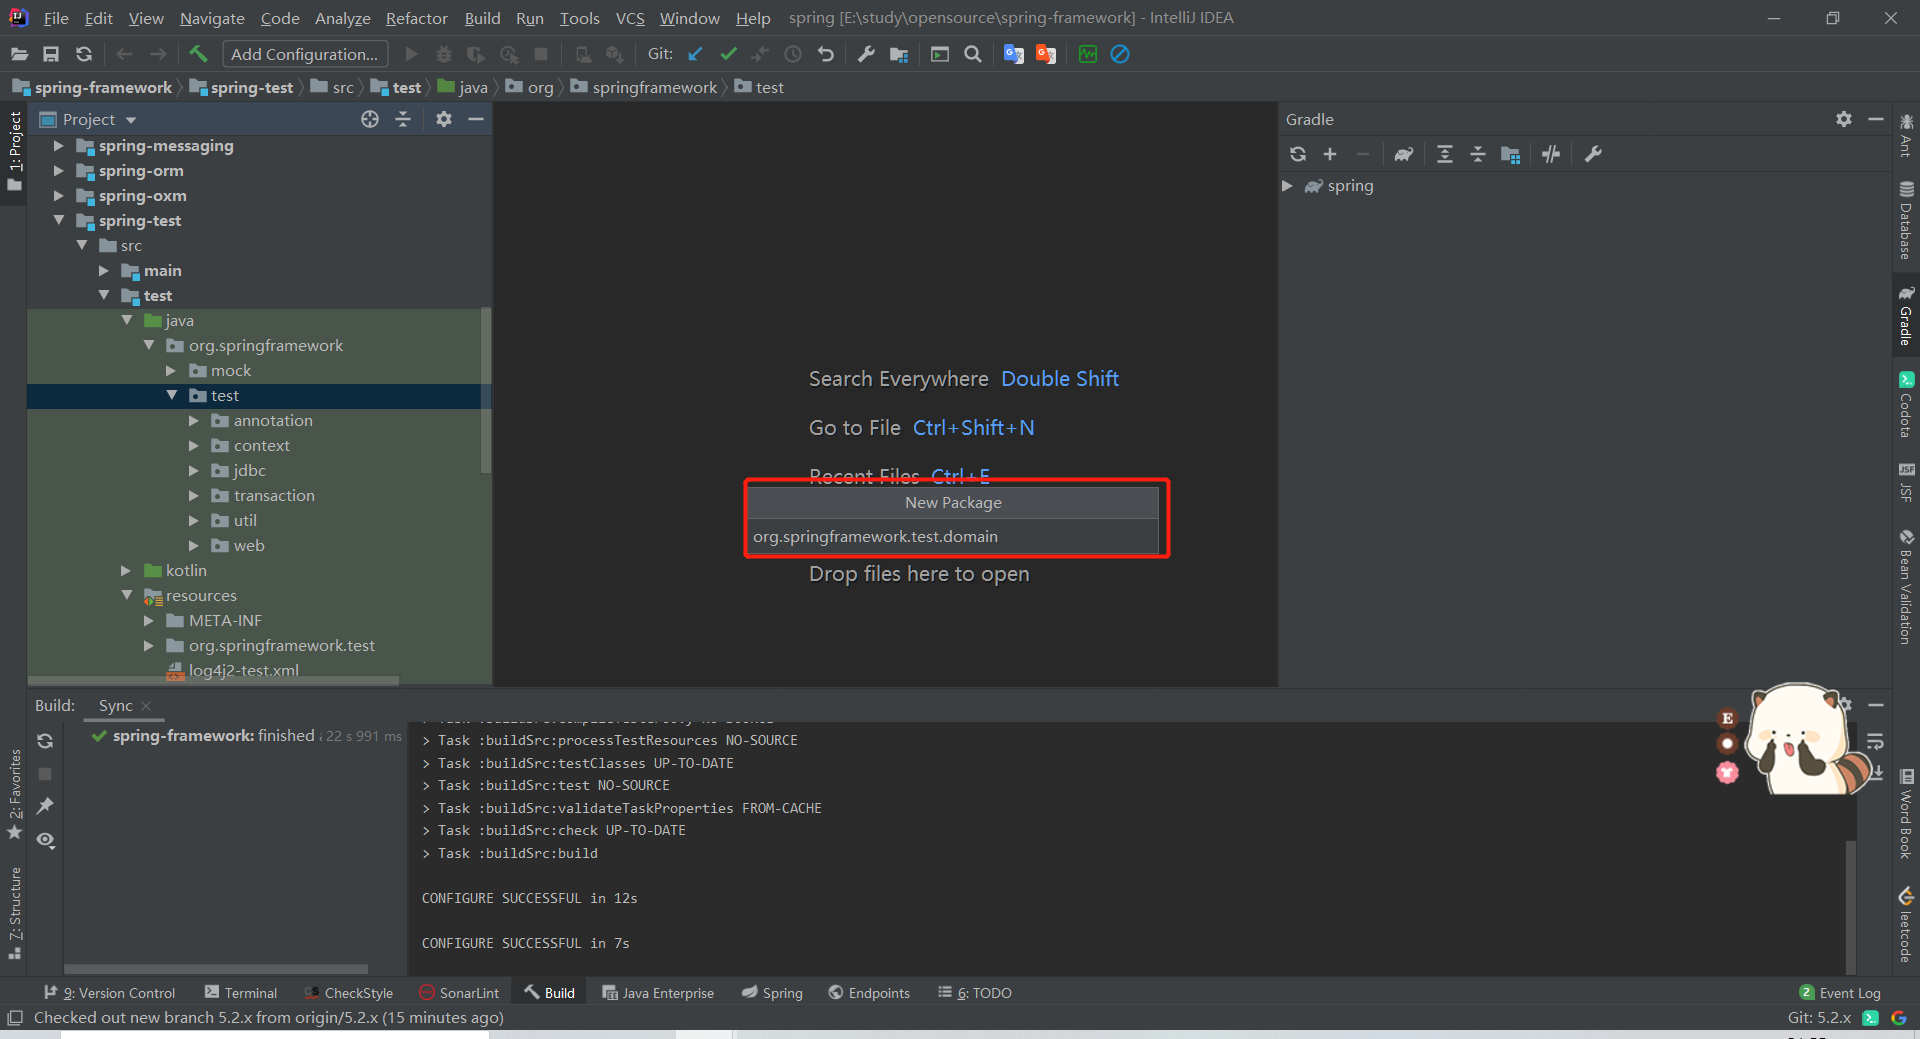Image resolution: width=1920 pixels, height=1039 pixels.
Task: Switch to the Terminal tool window tab
Action: 241,993
